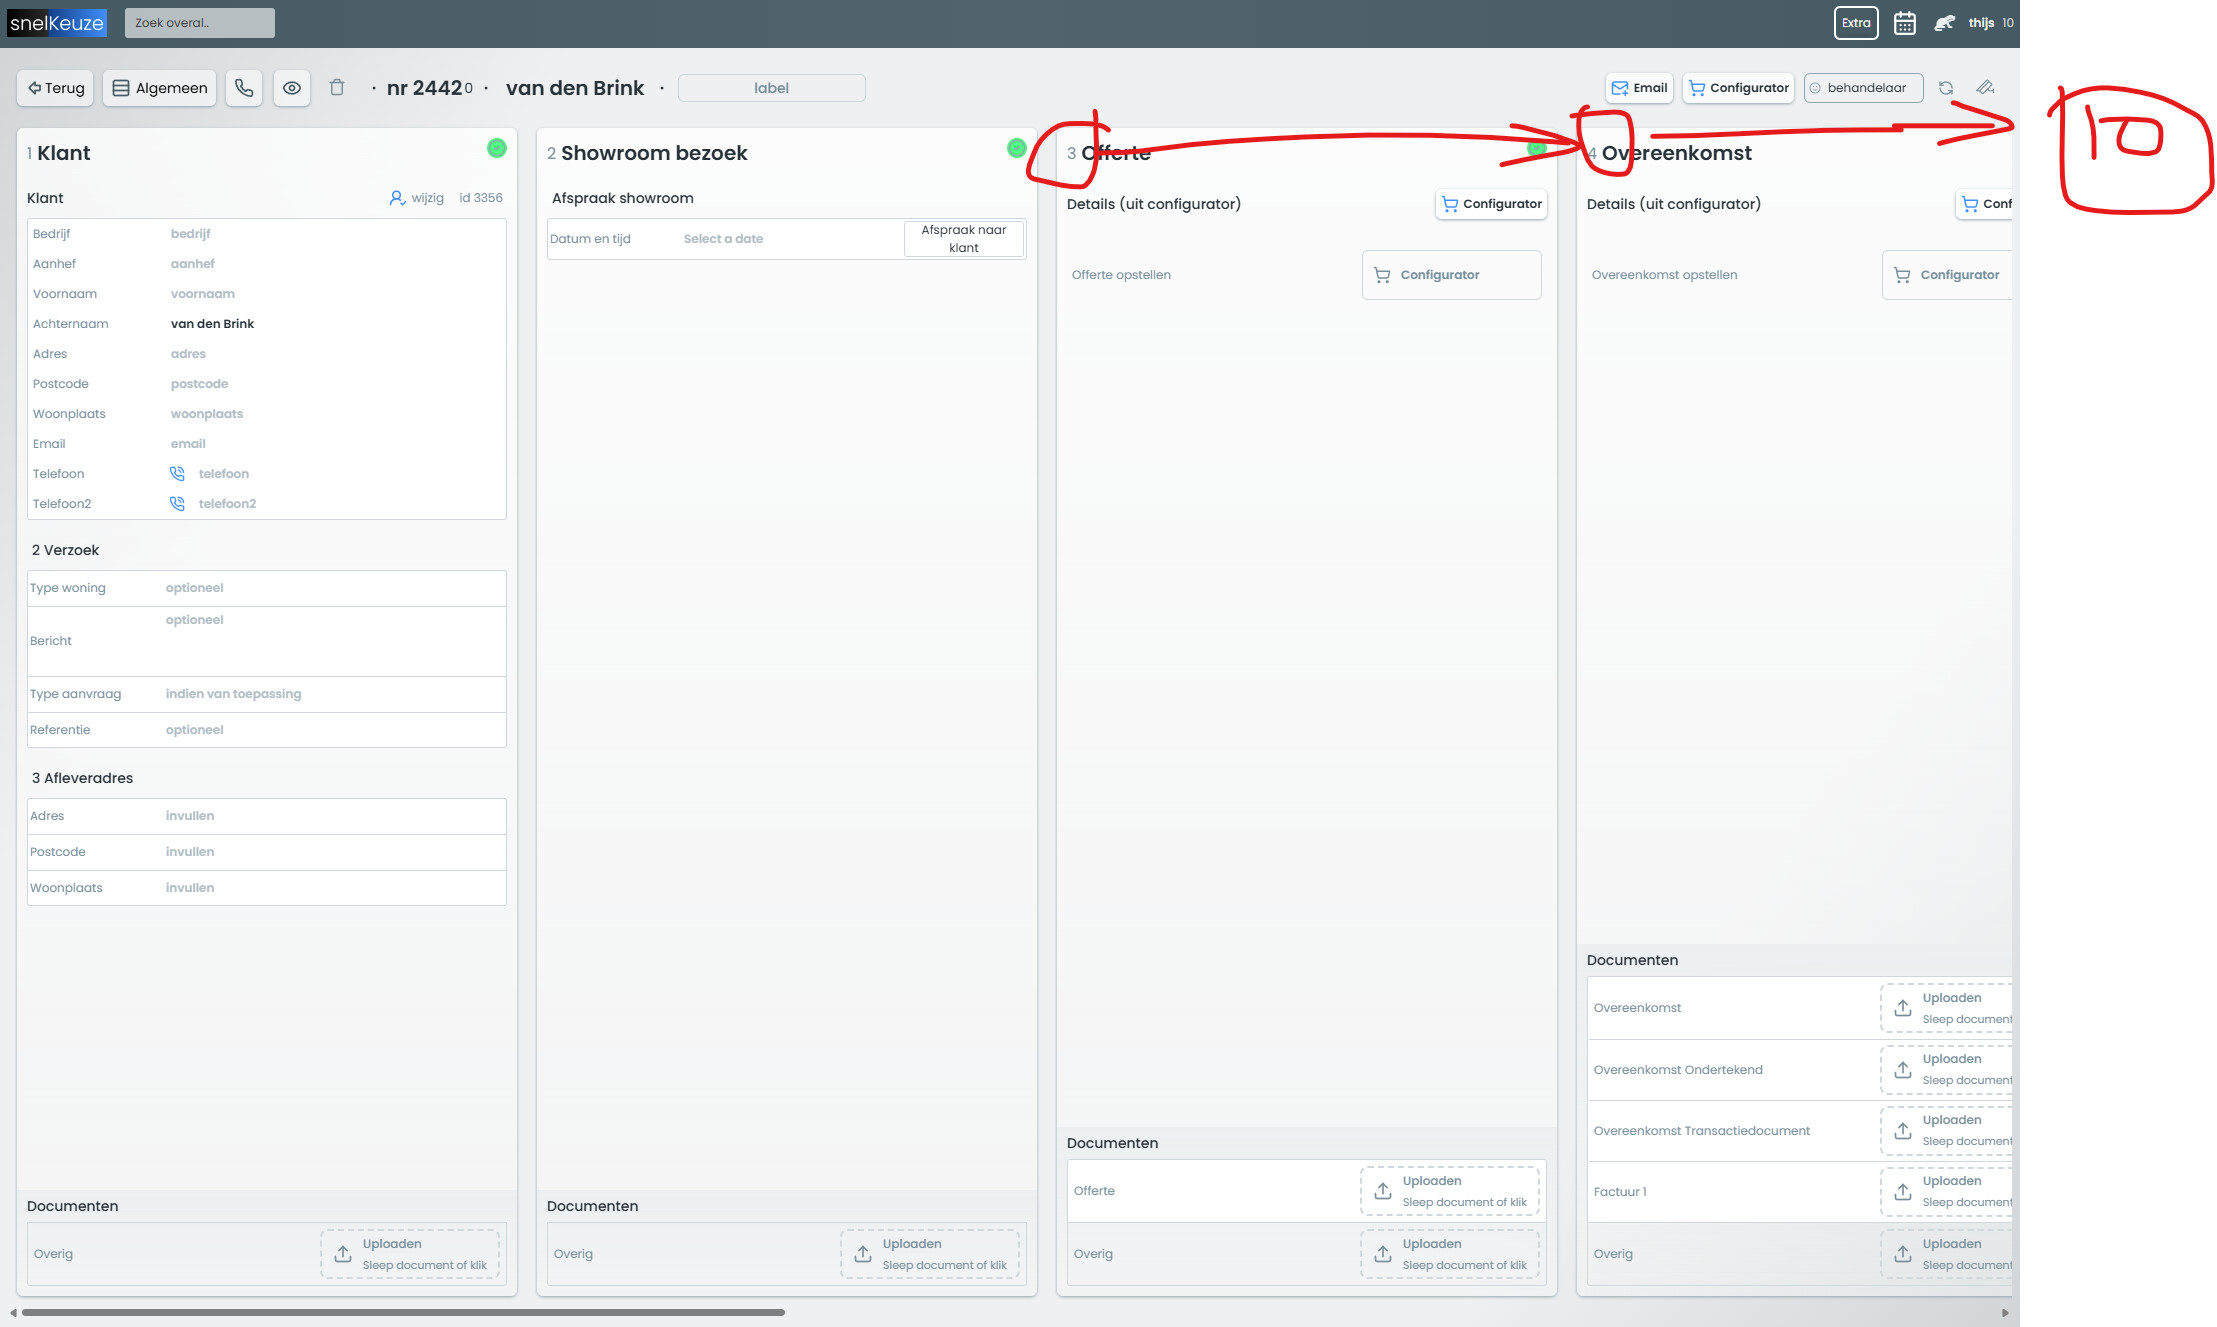Click the pen/highlighter icon at top right
The height and width of the screenshot is (1327, 2217).
click(x=1985, y=88)
